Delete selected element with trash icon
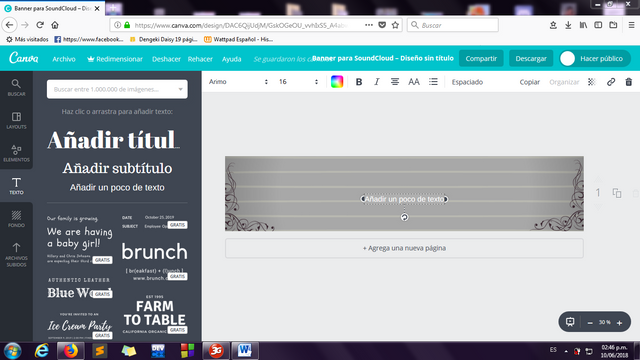This screenshot has width=640, height=360. click(x=629, y=82)
